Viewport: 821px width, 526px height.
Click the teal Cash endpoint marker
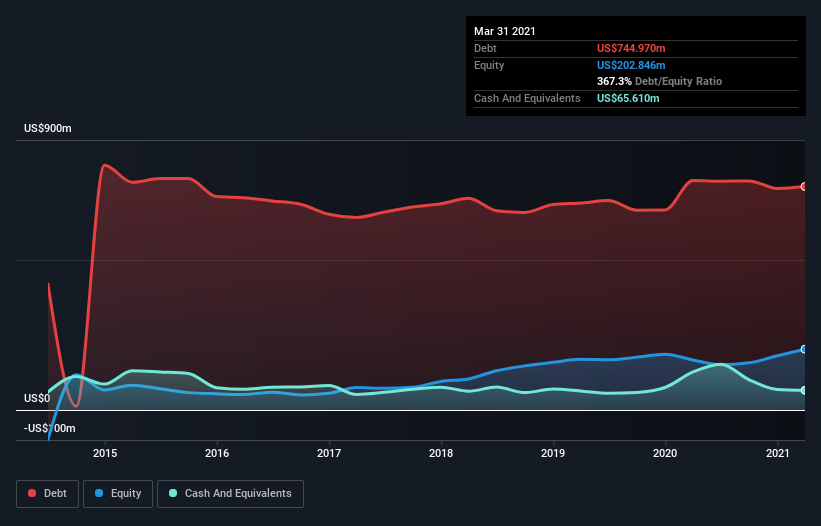click(804, 390)
